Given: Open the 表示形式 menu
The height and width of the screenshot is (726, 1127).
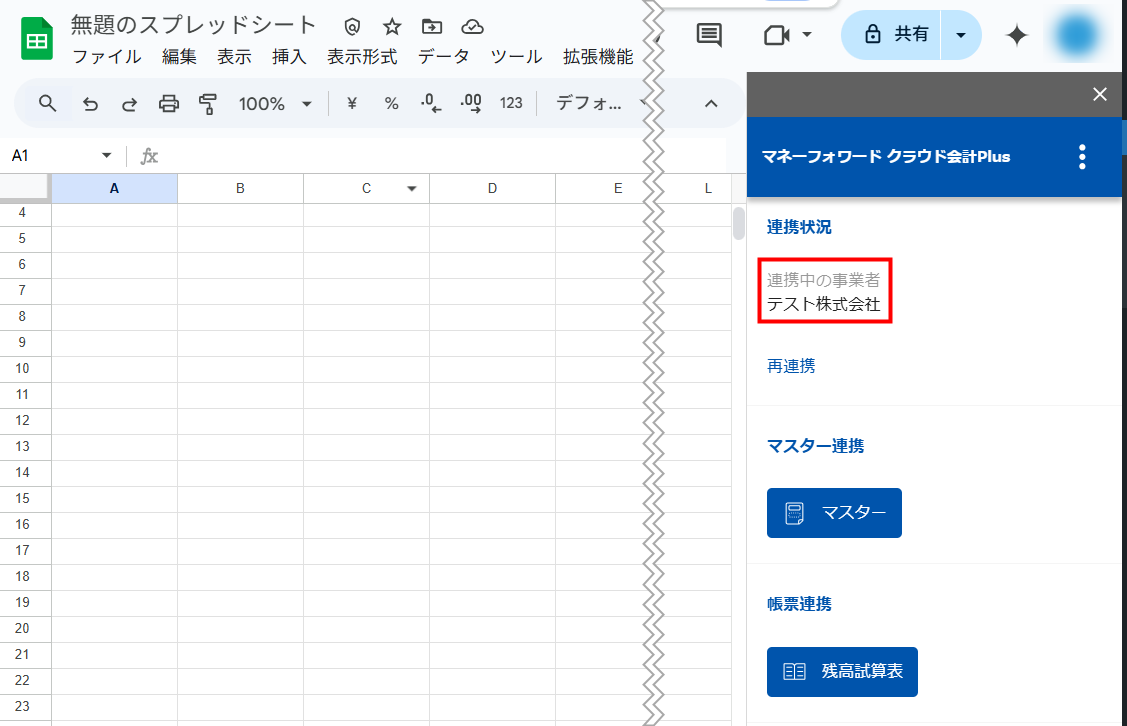Looking at the screenshot, I should 362,57.
